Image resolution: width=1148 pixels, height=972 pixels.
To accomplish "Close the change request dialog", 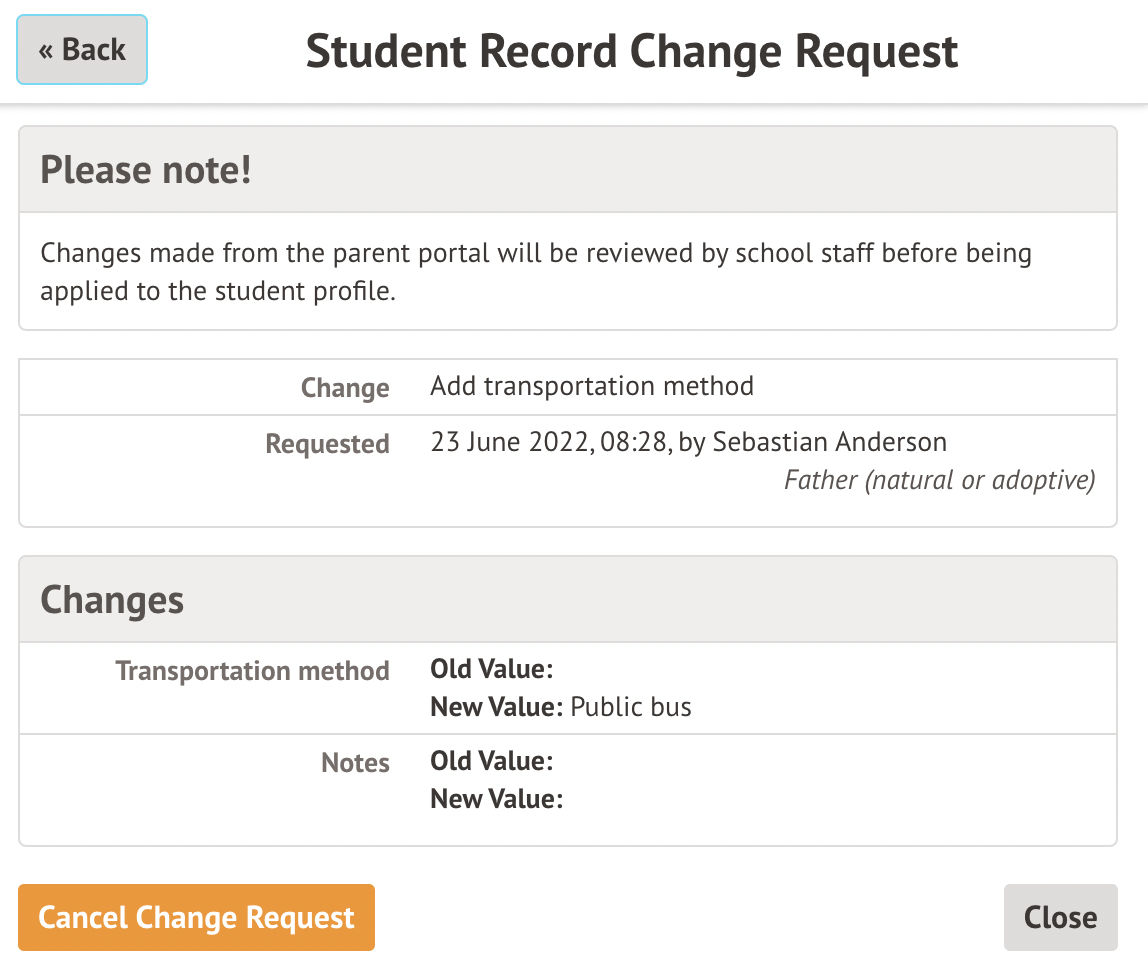I will click(x=1060, y=917).
